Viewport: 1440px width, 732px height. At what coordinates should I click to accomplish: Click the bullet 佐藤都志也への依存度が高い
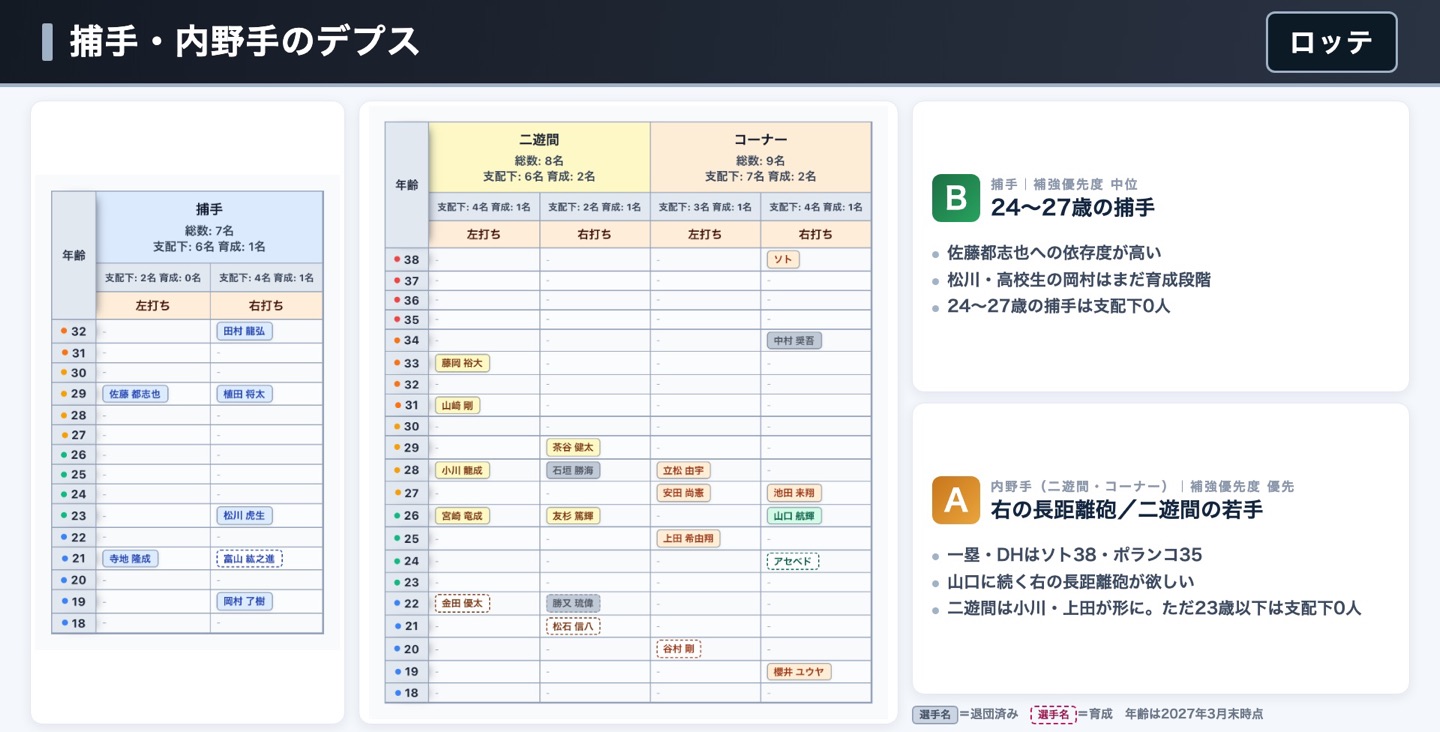(1054, 253)
